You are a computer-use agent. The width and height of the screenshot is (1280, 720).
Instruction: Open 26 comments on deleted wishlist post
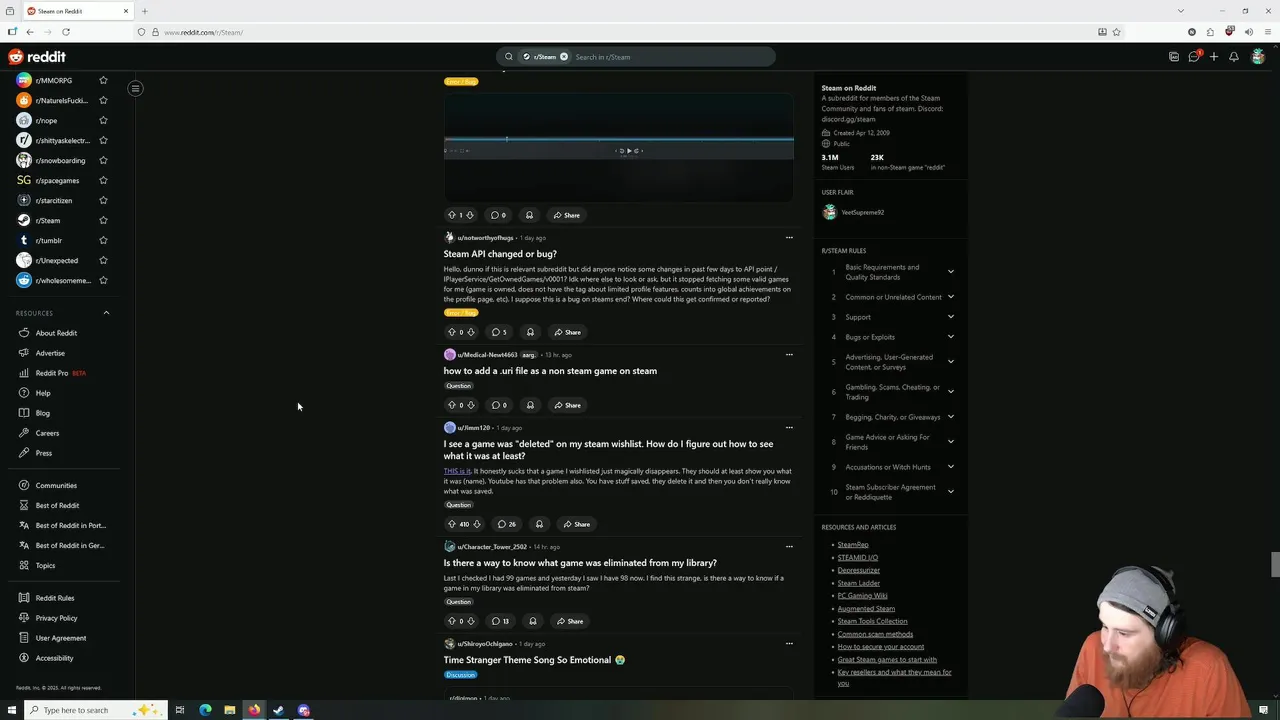pos(507,524)
